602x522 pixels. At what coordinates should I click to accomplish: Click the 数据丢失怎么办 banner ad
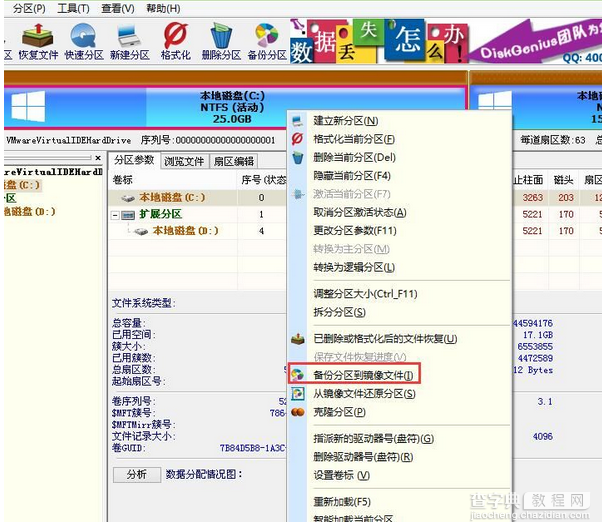(379, 41)
